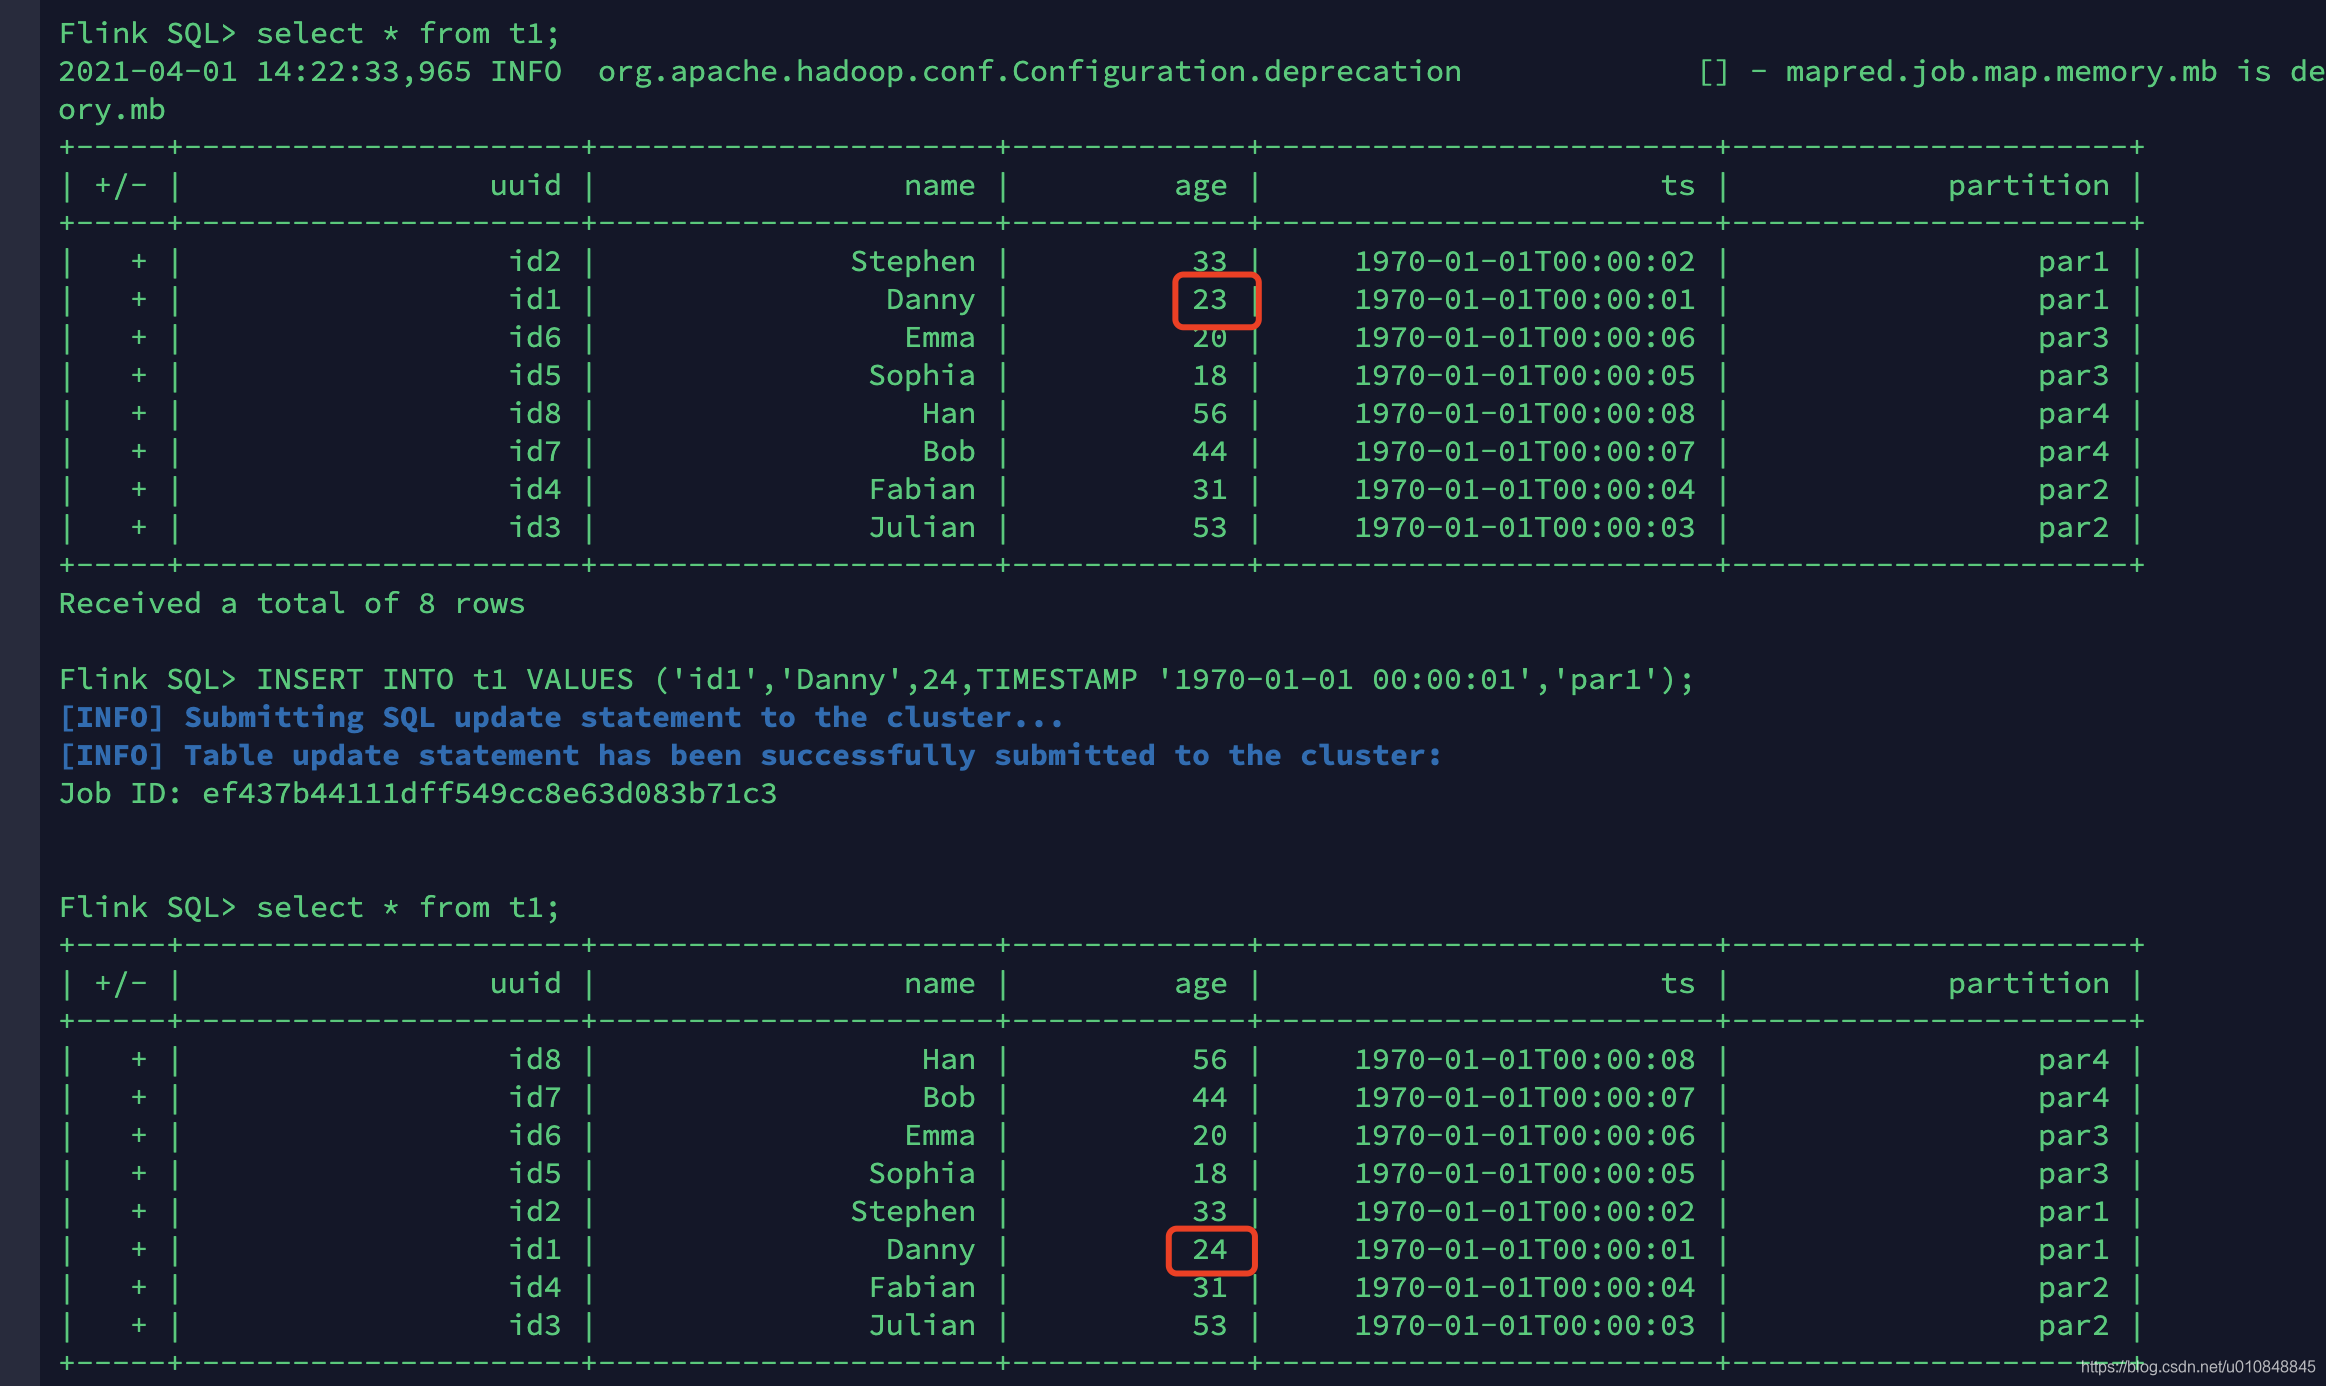Click the 'partition' header in second table
The width and height of the screenshot is (2326, 1386).
[x=2028, y=984]
